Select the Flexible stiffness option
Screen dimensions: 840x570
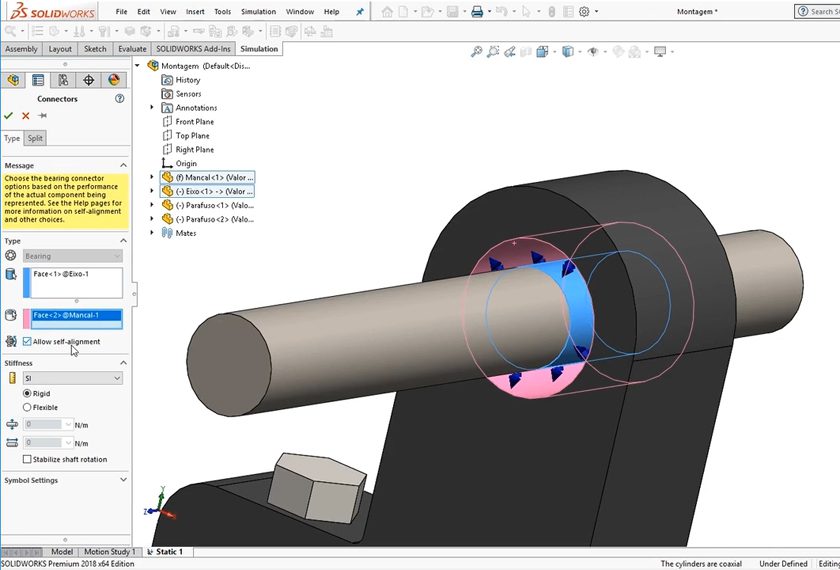[x=27, y=408]
